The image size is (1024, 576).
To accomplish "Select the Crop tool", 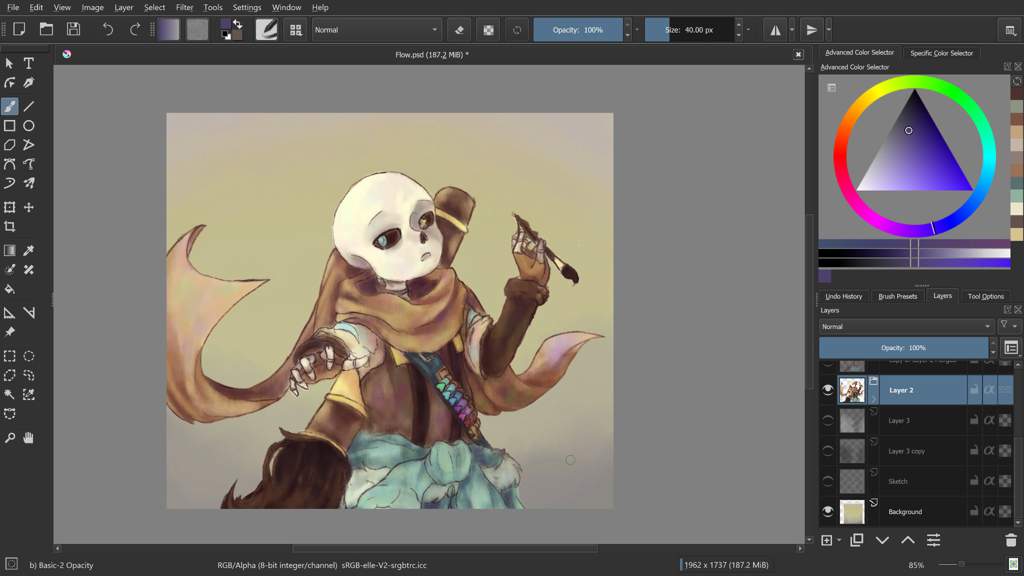I will [x=10, y=227].
